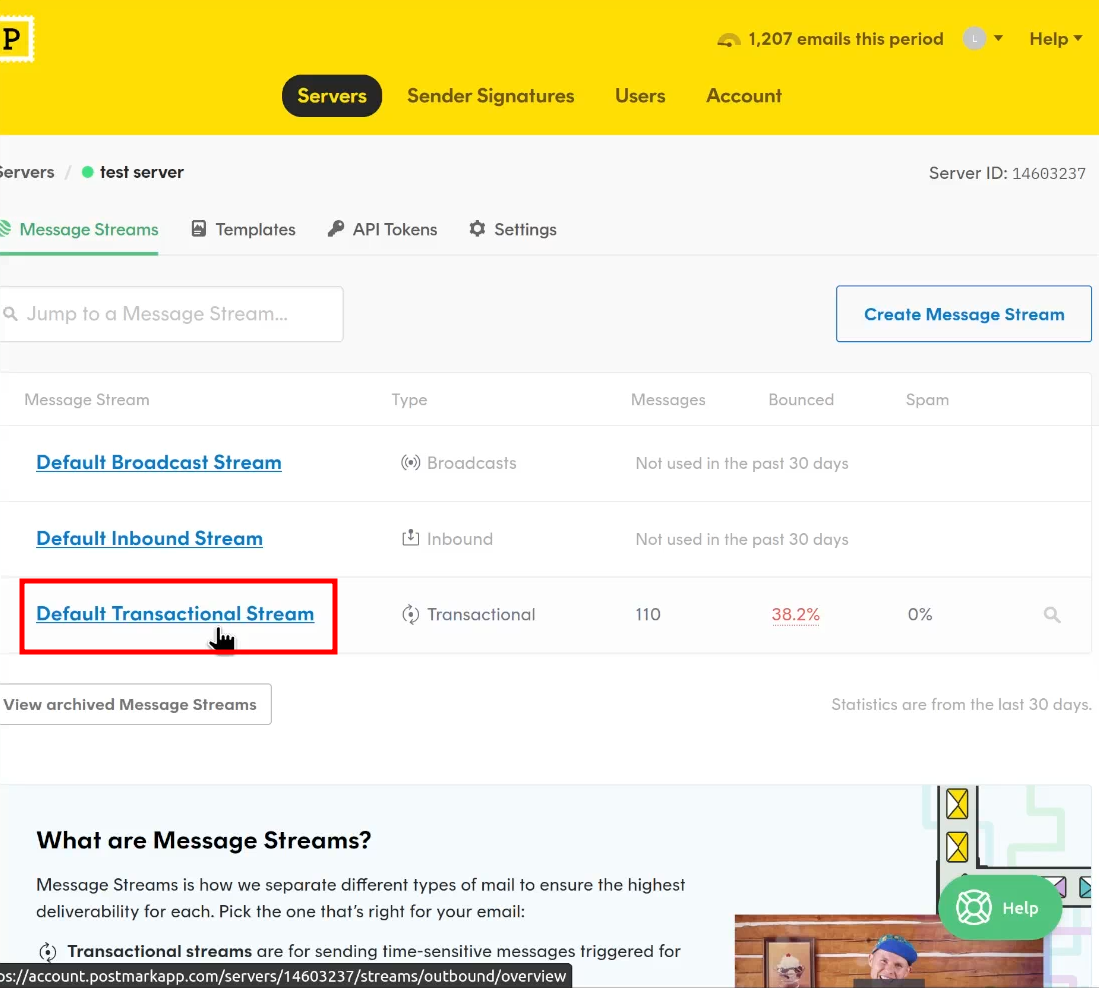Open the API Tokens tab
Image resolution: width=1099 pixels, height=988 pixels.
point(383,230)
